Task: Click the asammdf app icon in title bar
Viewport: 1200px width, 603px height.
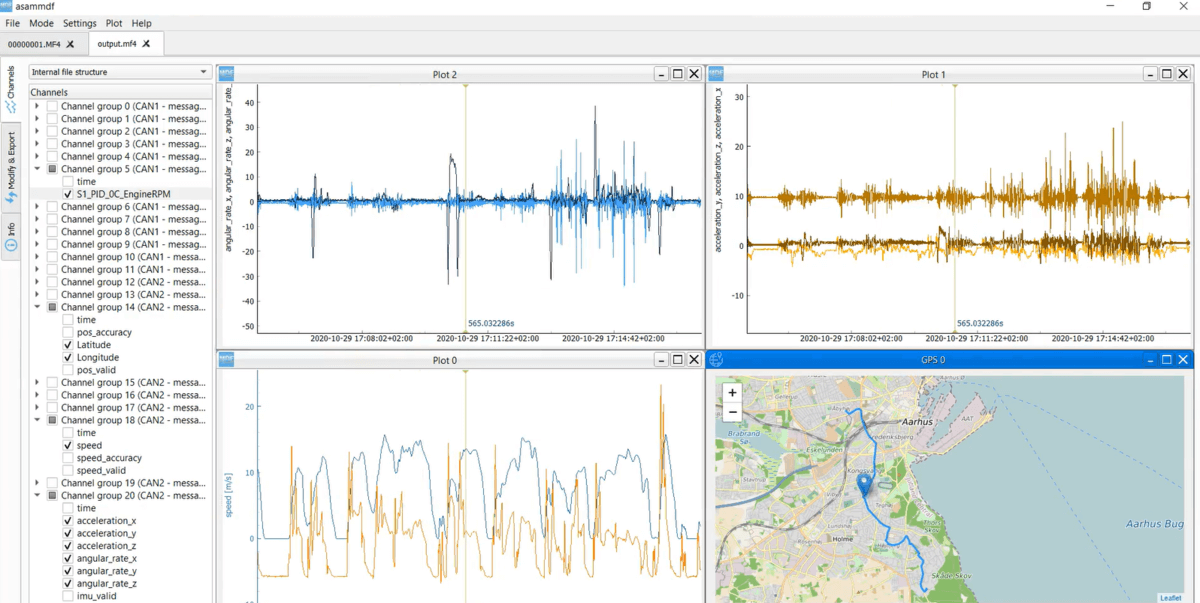Action: [x=6, y=6]
